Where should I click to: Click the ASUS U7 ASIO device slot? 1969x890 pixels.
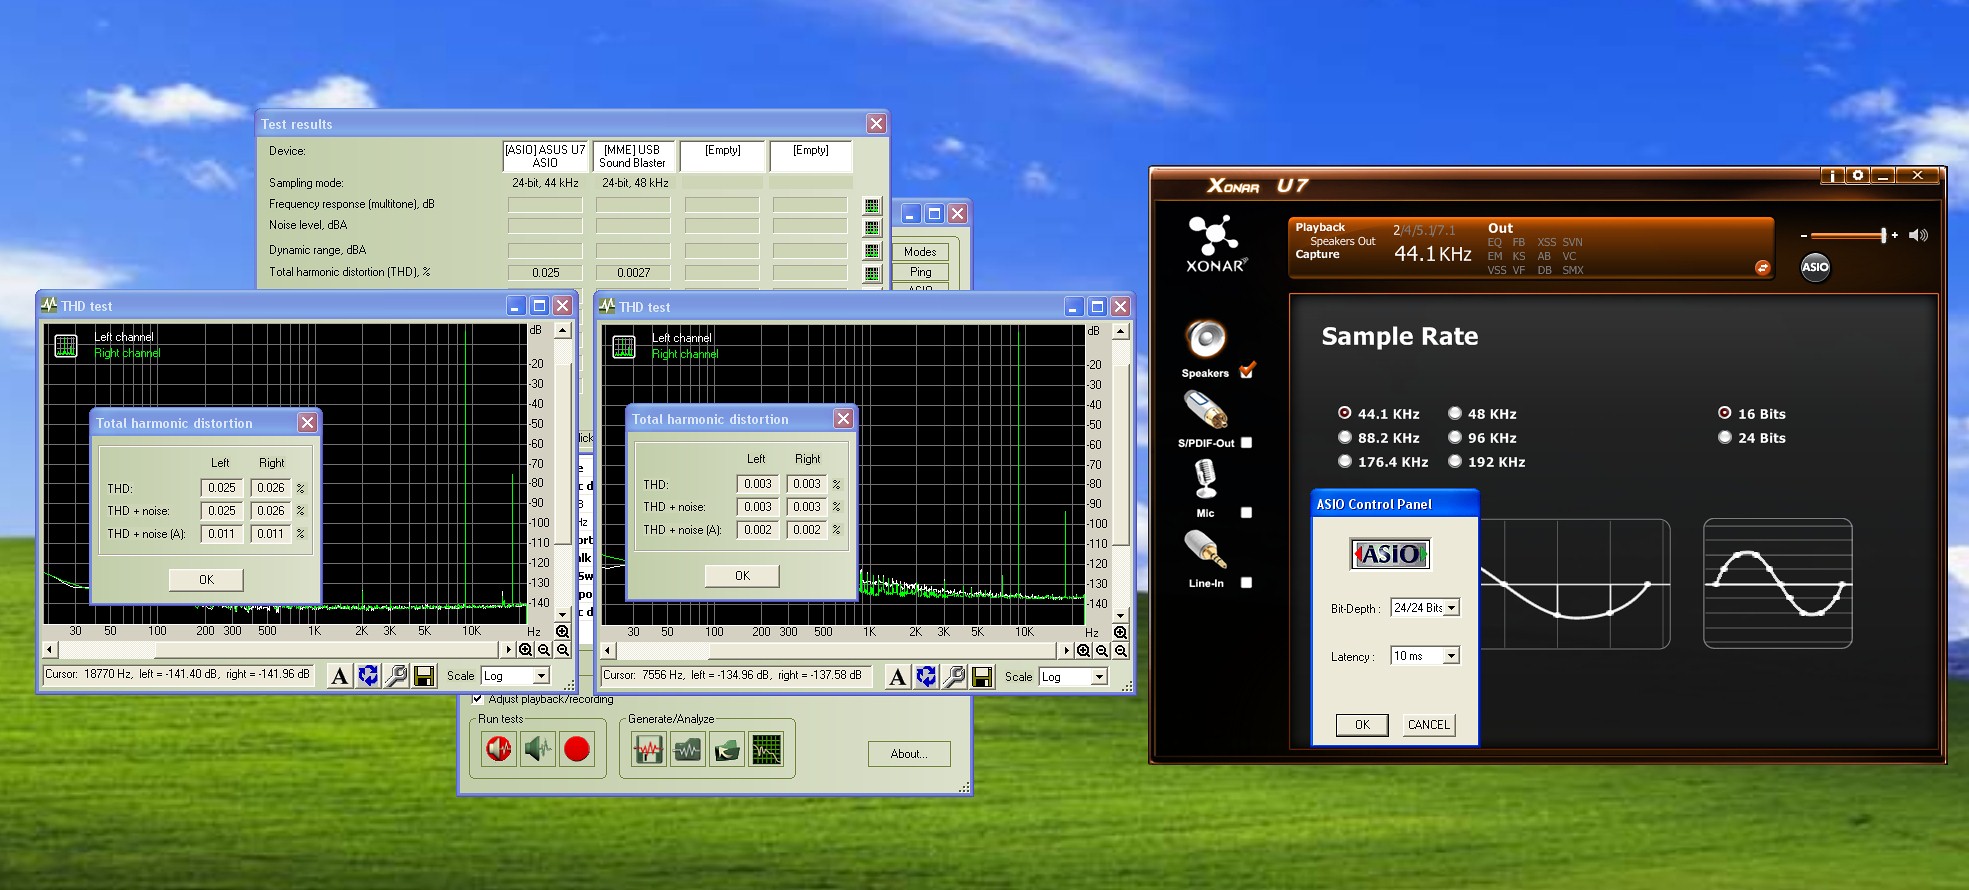pos(545,156)
